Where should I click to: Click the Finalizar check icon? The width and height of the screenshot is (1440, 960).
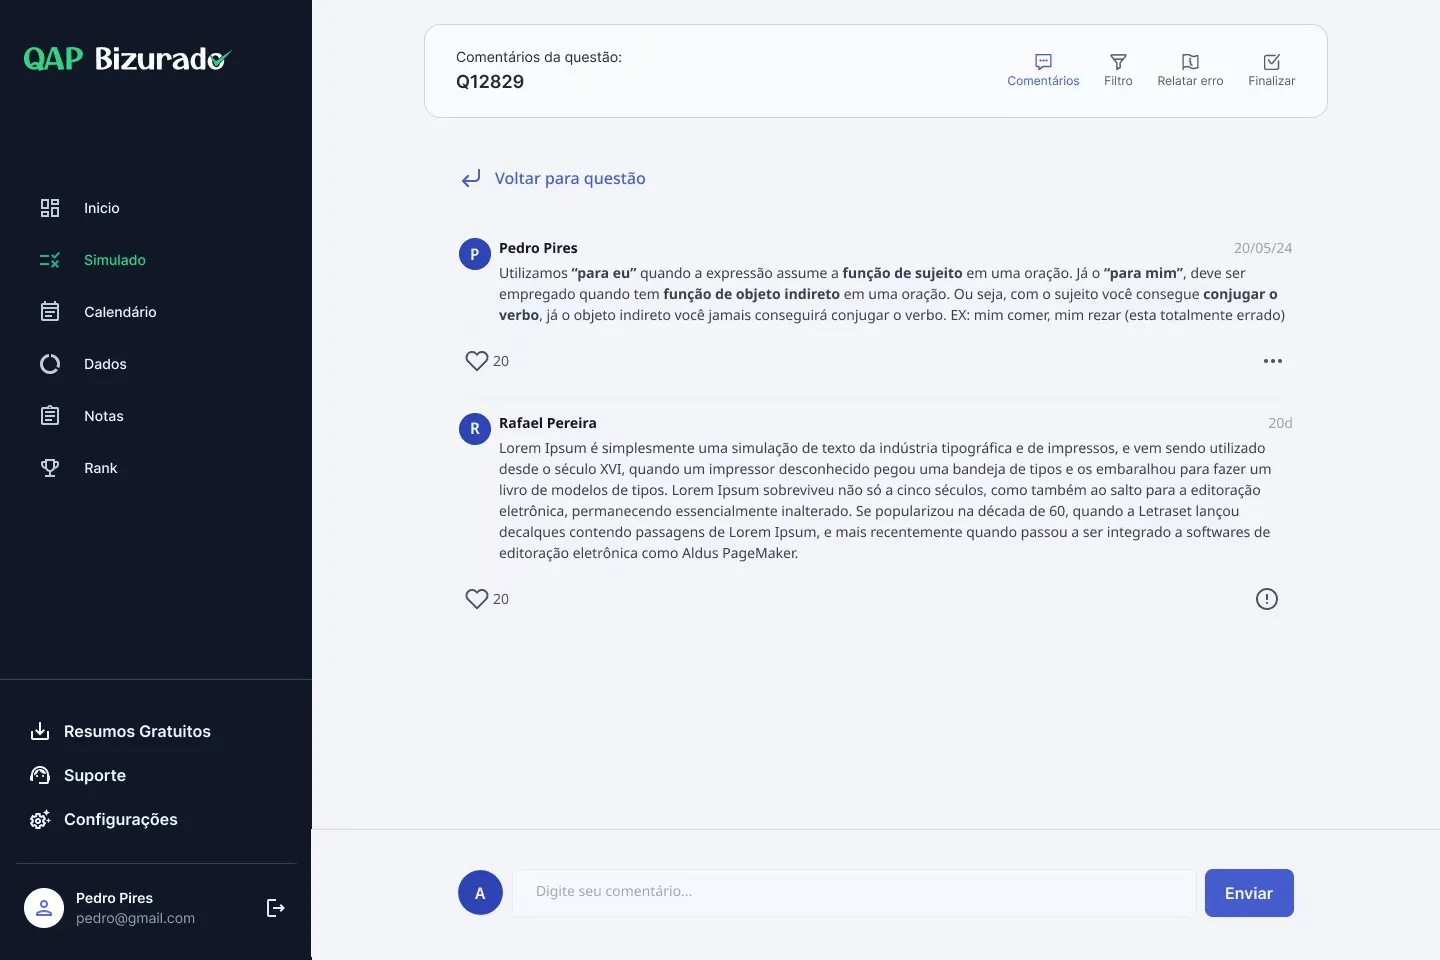1272,62
